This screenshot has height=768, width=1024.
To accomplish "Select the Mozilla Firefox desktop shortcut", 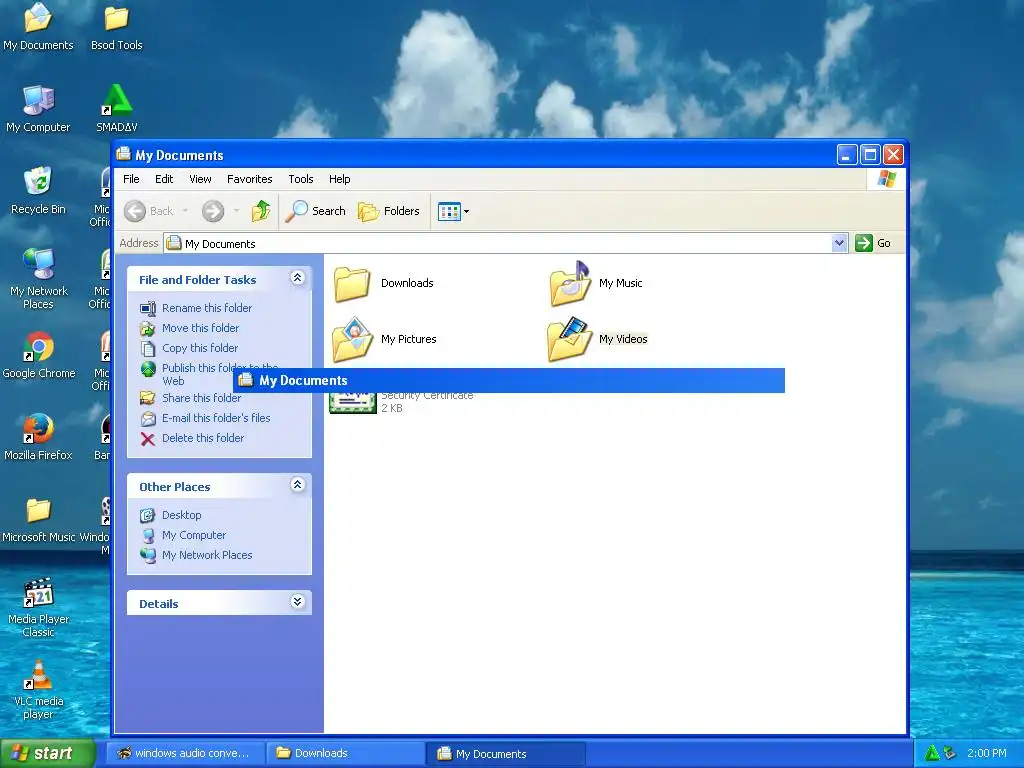I will pos(38,437).
